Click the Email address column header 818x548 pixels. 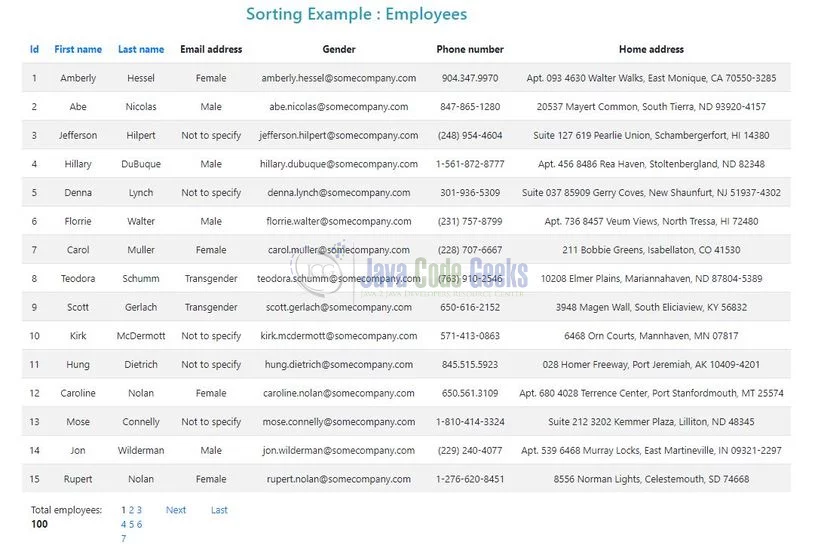point(211,50)
